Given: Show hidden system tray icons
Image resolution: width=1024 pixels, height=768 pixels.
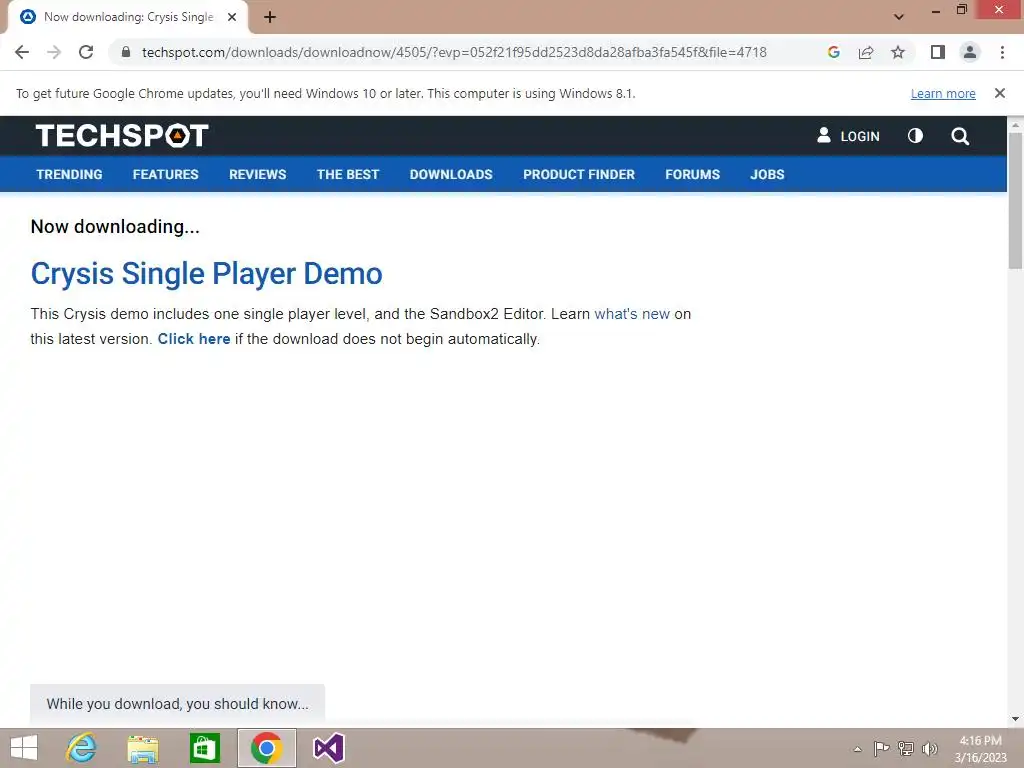Looking at the screenshot, I should [857, 749].
